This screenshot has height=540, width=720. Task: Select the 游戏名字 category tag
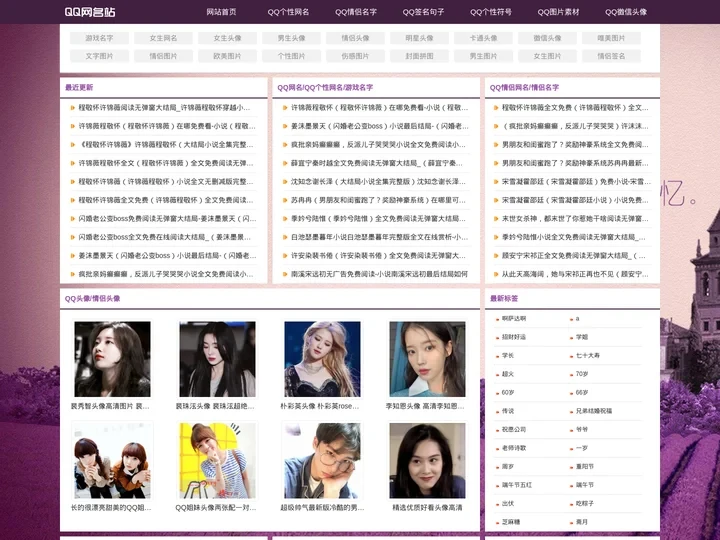click(99, 38)
